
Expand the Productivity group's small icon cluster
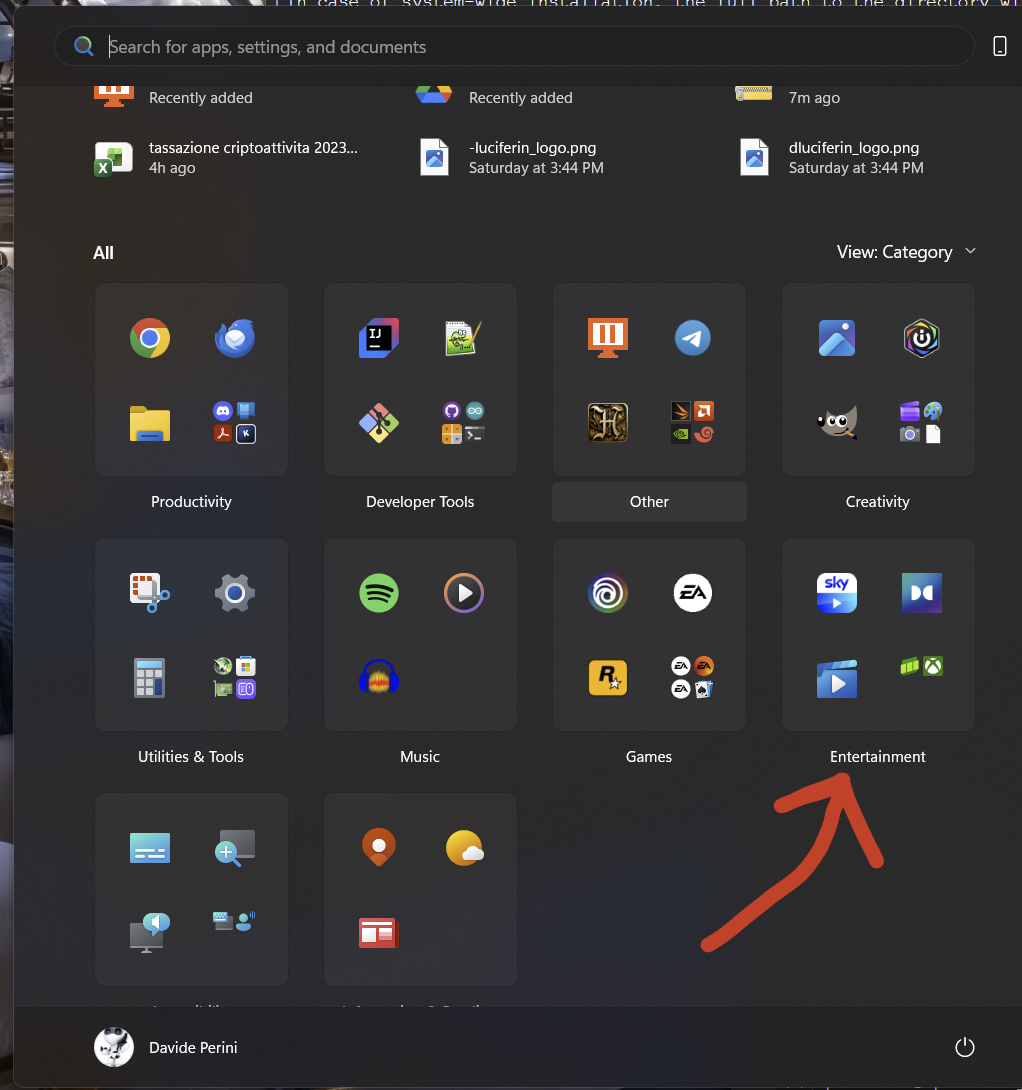coord(235,422)
